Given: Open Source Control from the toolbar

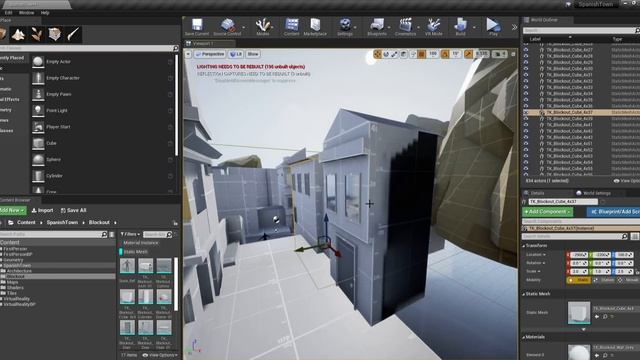Looking at the screenshot, I should 227,27.
